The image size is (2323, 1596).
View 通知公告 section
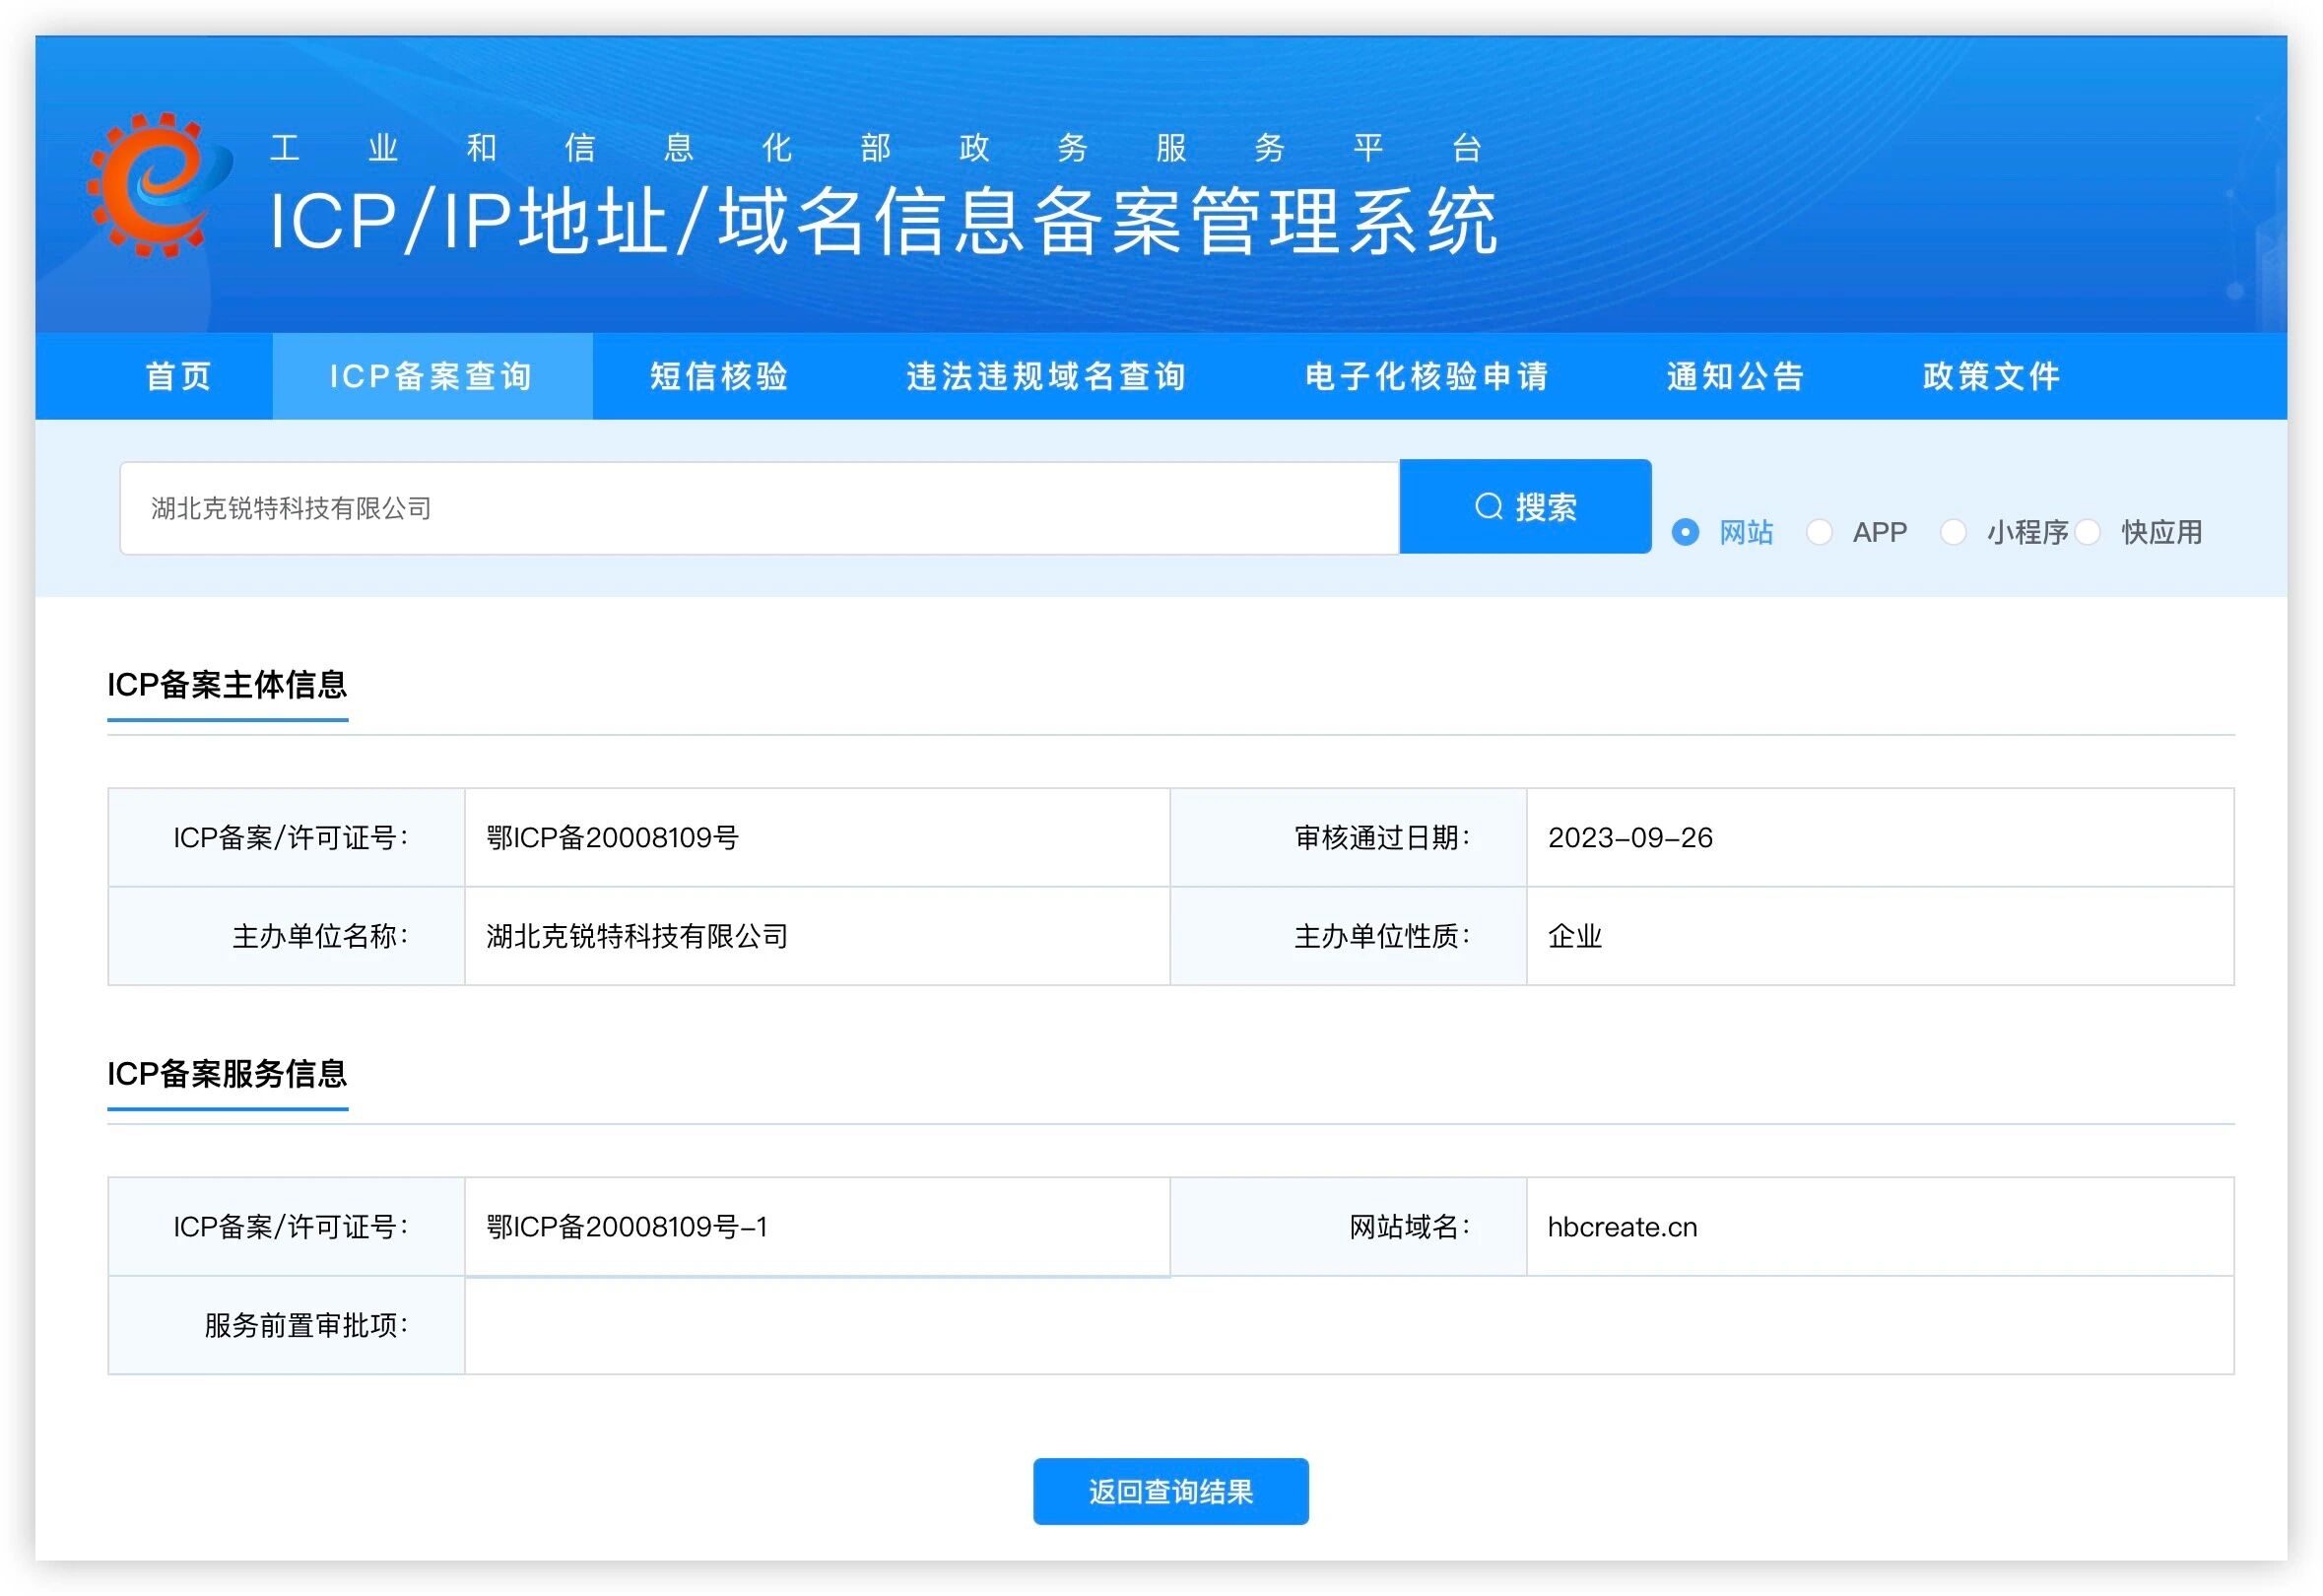(x=1735, y=377)
